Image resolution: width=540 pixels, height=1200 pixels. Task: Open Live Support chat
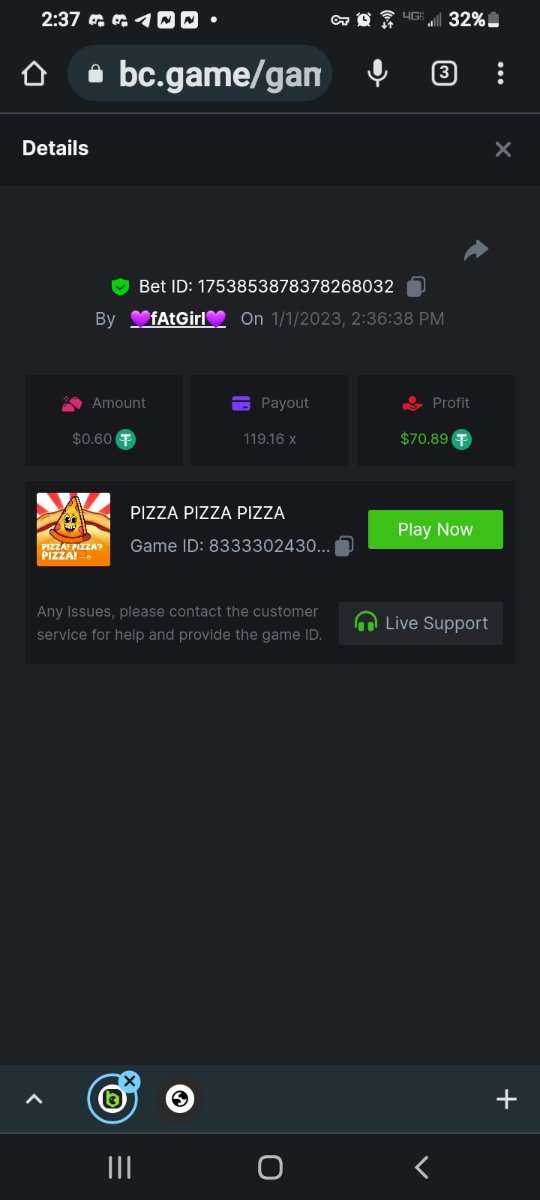421,623
